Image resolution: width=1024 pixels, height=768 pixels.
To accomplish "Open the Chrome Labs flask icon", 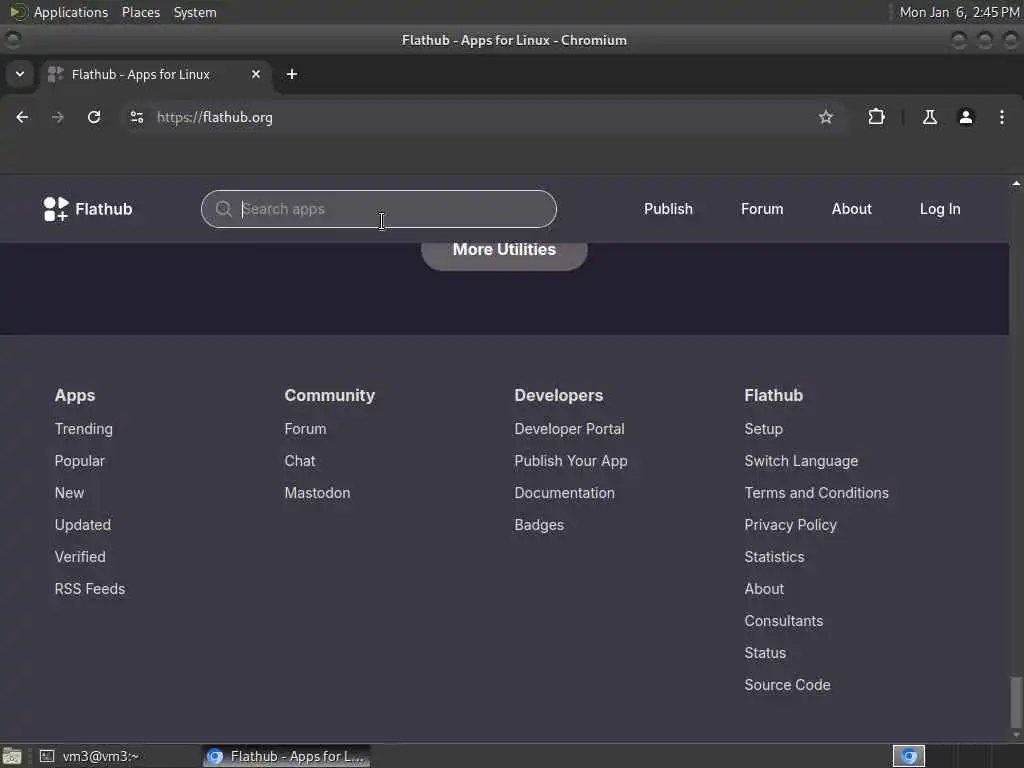I will click(x=929, y=117).
